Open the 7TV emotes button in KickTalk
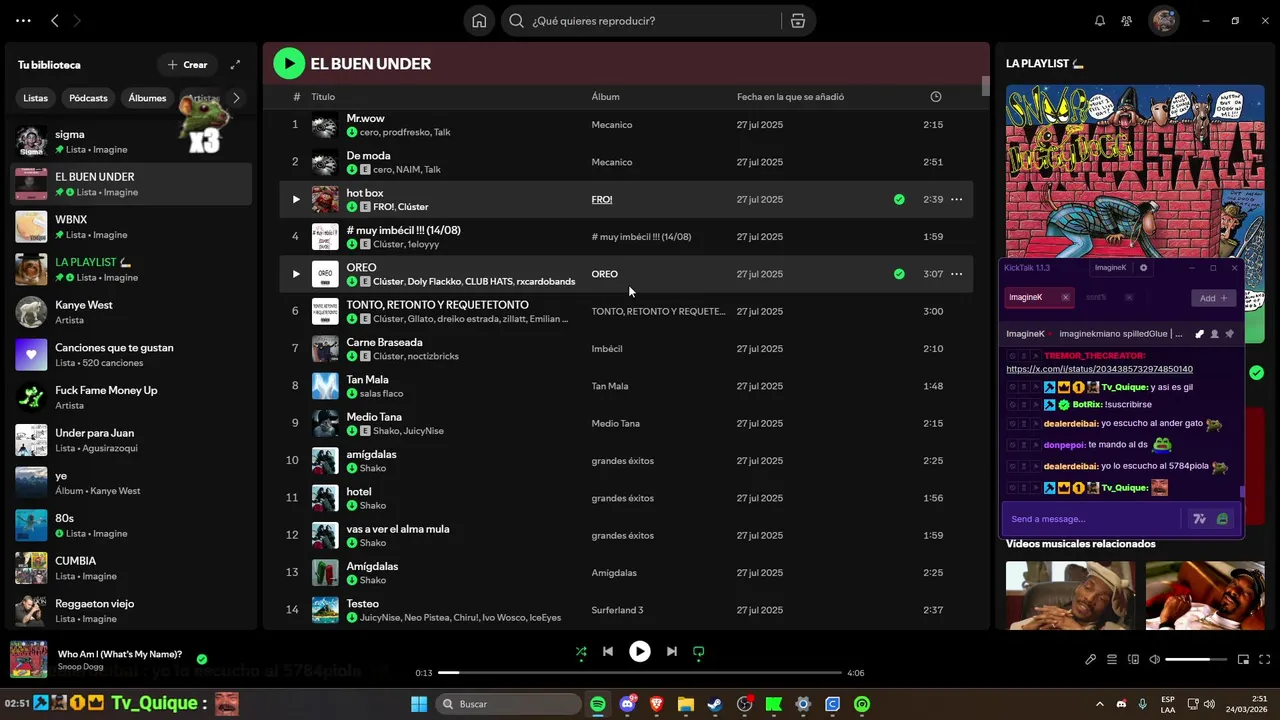The image size is (1280, 720). (1200, 519)
